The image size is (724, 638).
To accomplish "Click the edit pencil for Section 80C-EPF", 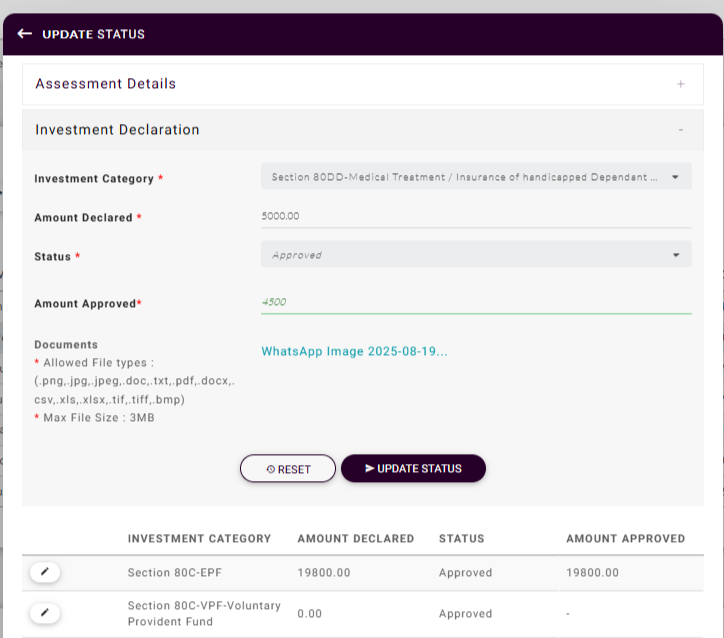I will (x=45, y=571).
